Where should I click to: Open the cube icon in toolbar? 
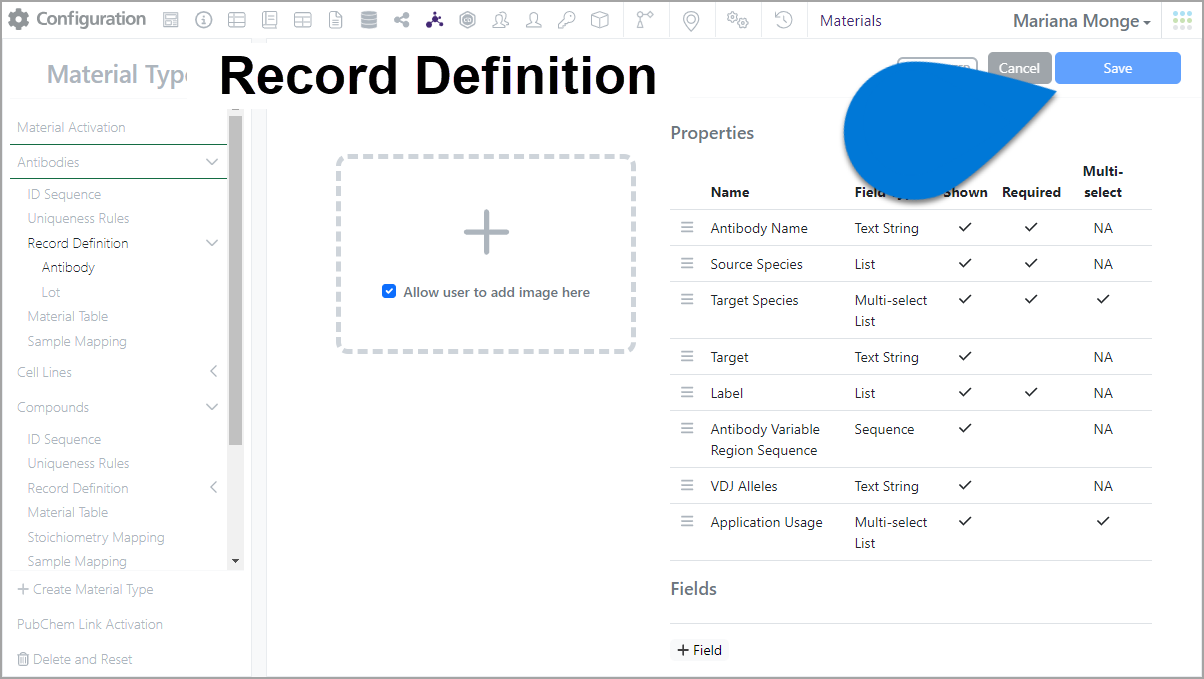[x=599, y=20]
